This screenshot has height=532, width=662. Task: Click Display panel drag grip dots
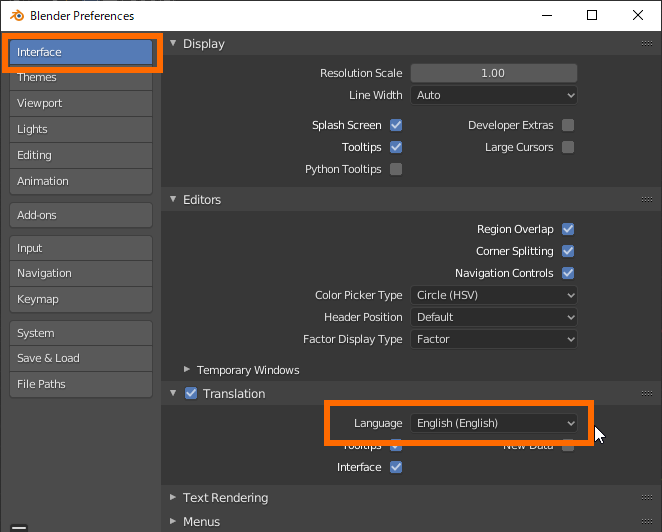(x=647, y=43)
